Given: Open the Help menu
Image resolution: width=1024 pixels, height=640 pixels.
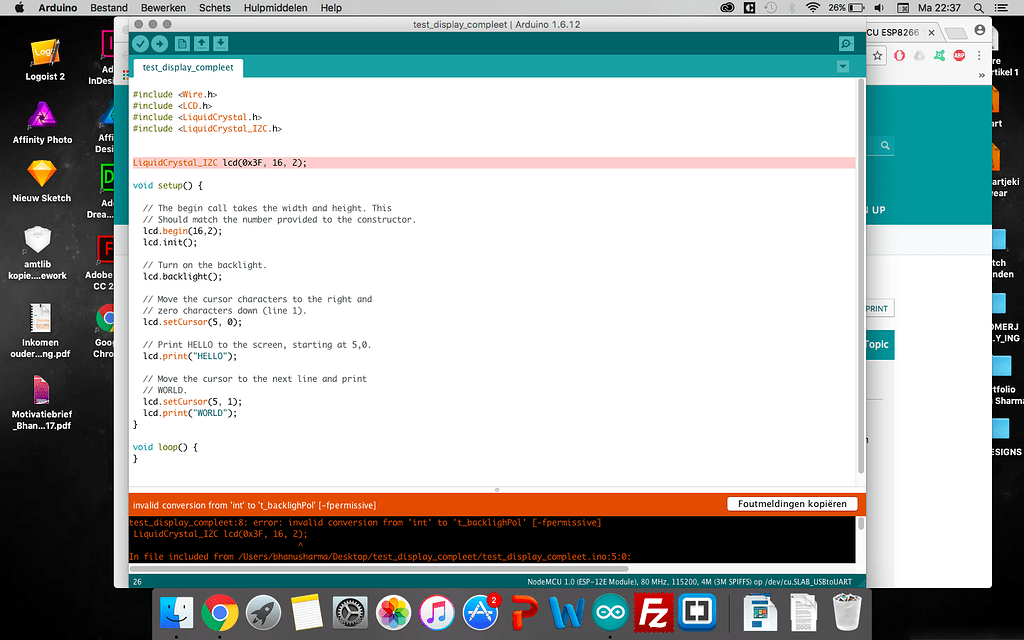Looking at the screenshot, I should (x=331, y=8).
